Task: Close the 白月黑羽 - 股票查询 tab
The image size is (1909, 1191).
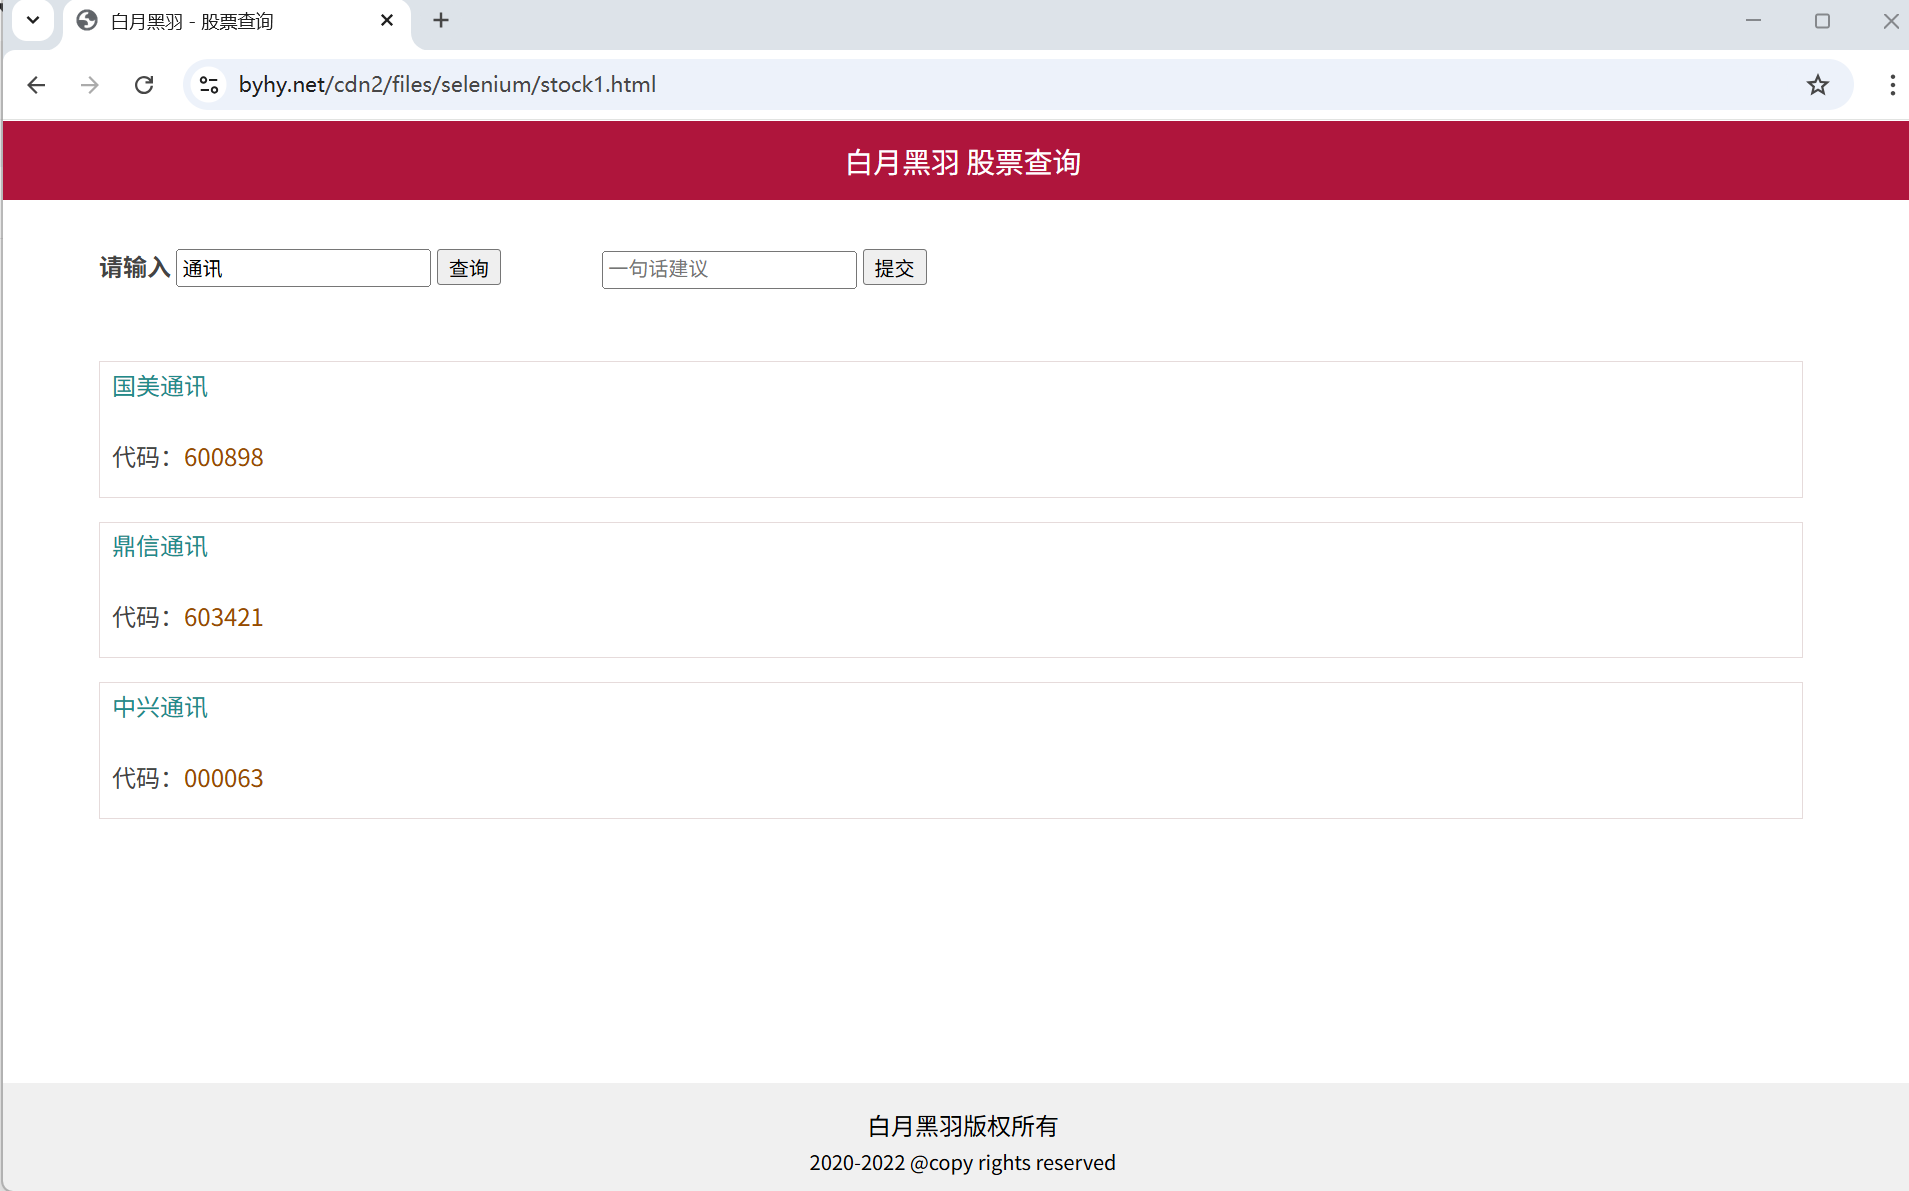Action: click(387, 20)
